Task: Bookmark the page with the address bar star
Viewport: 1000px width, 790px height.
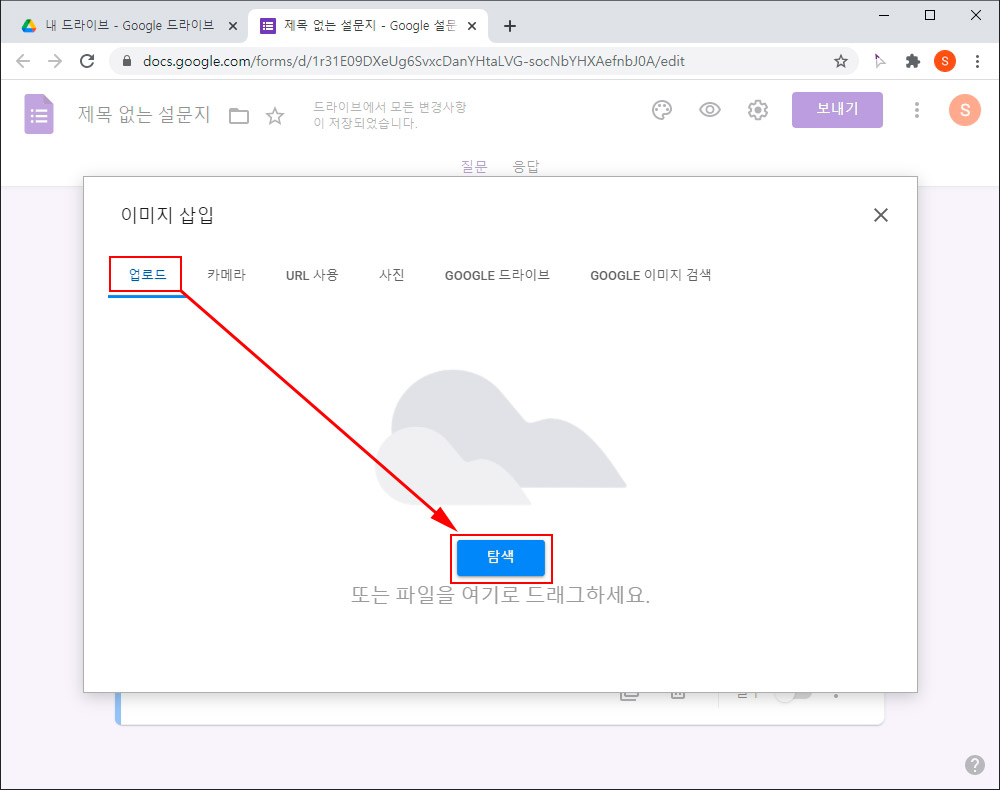Action: [841, 61]
